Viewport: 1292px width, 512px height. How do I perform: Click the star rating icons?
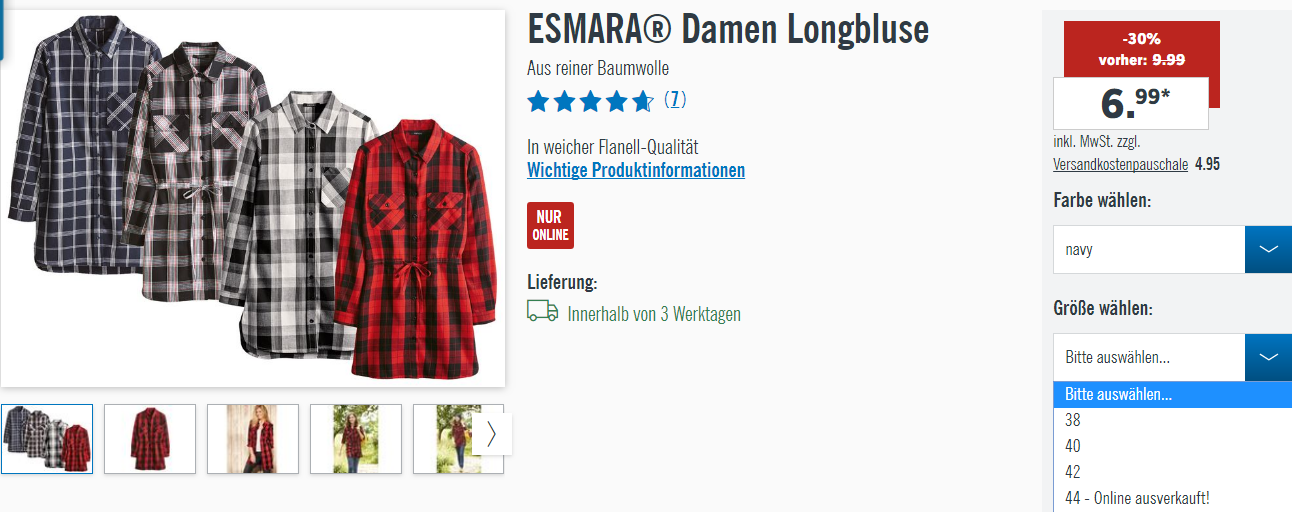(x=590, y=100)
